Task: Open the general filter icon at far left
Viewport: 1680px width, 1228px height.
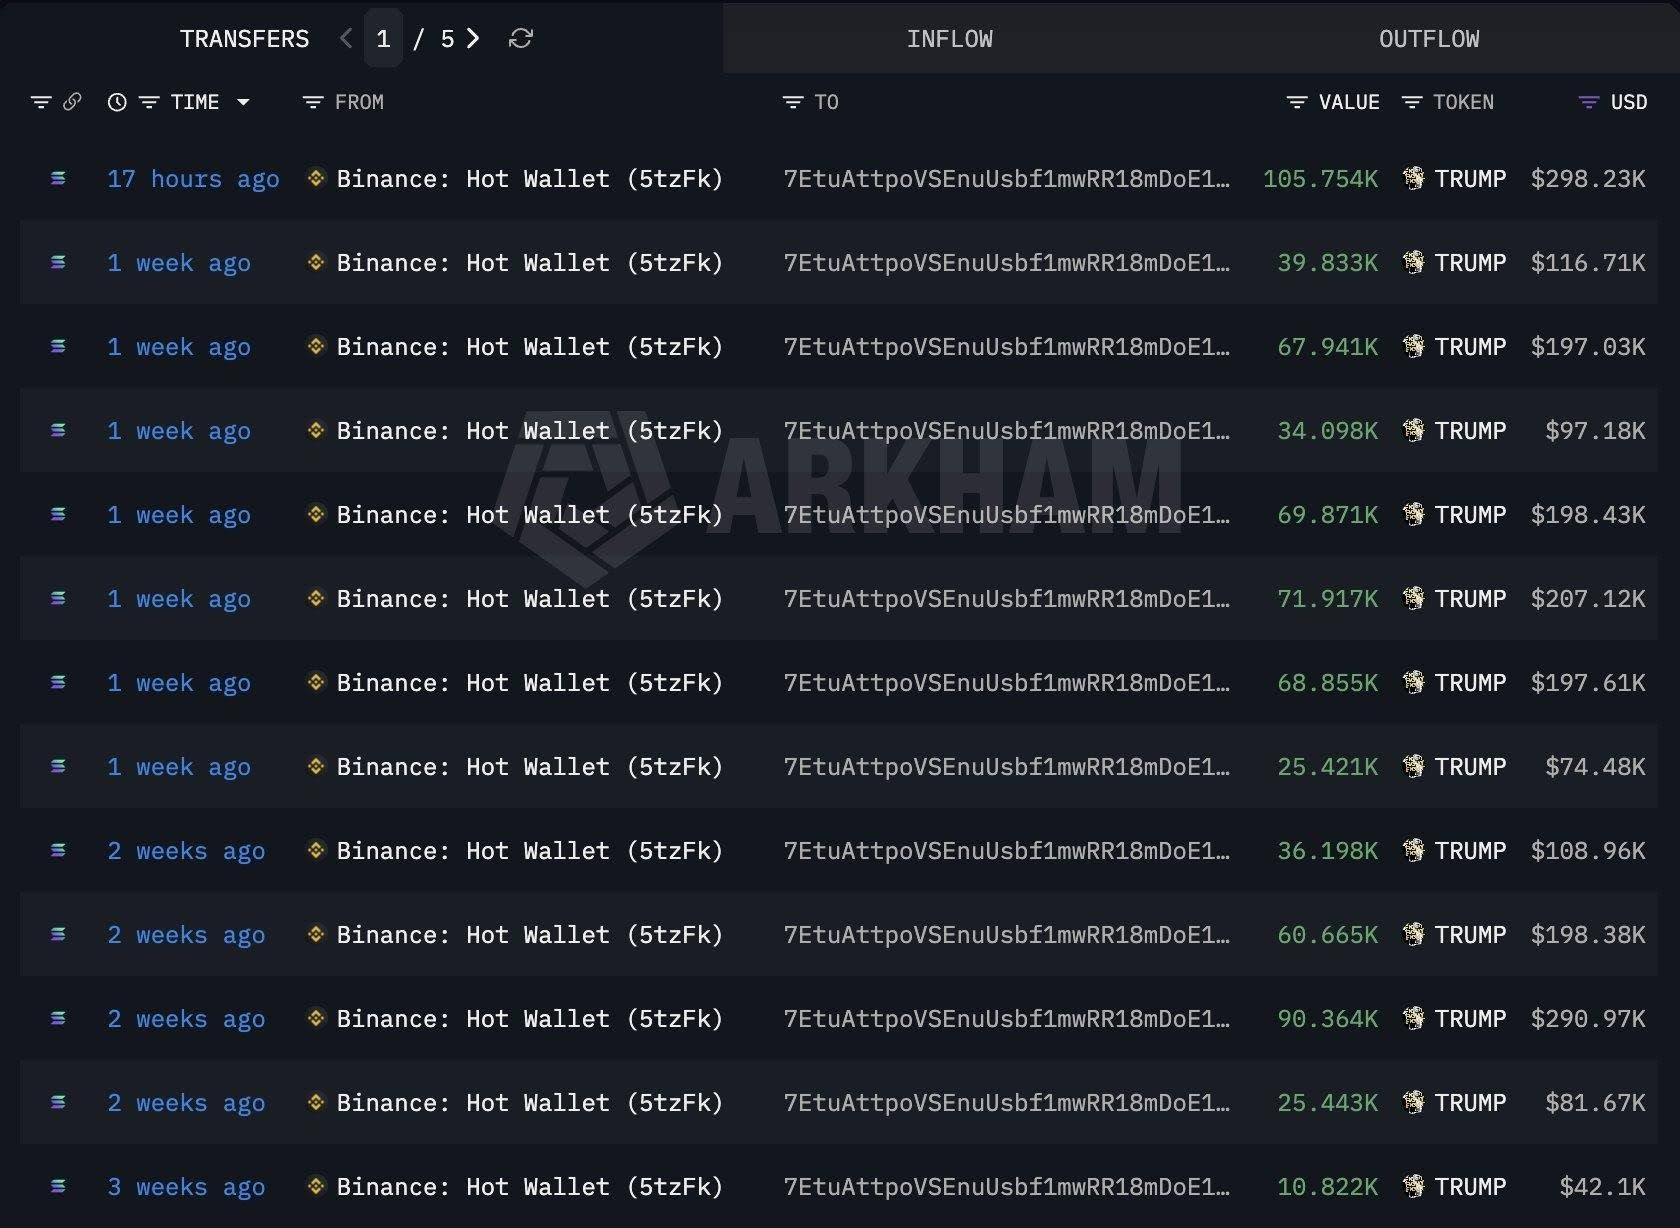Action: (x=41, y=102)
